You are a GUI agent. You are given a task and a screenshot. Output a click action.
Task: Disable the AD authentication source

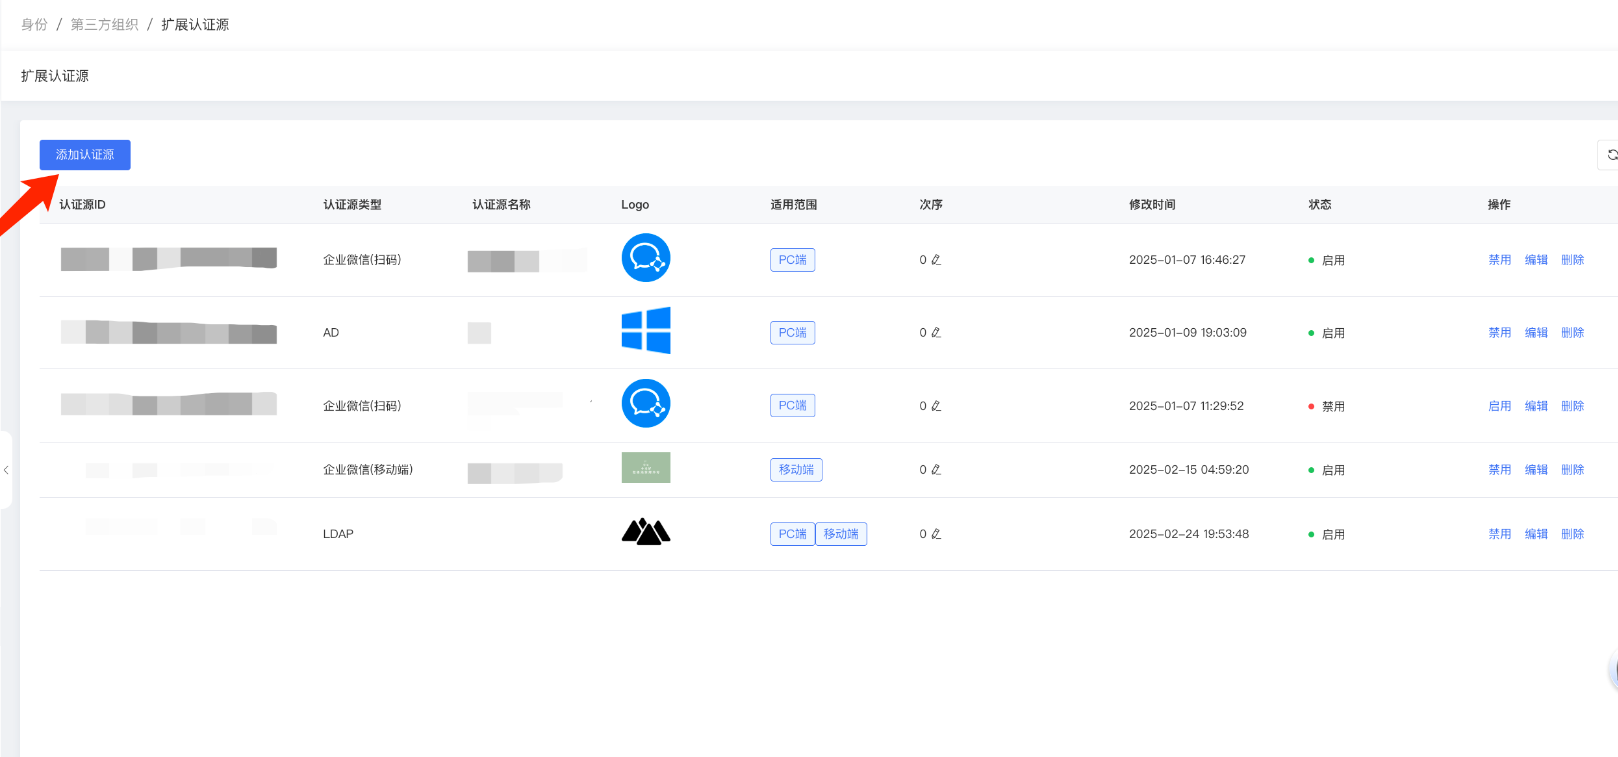[x=1499, y=333]
